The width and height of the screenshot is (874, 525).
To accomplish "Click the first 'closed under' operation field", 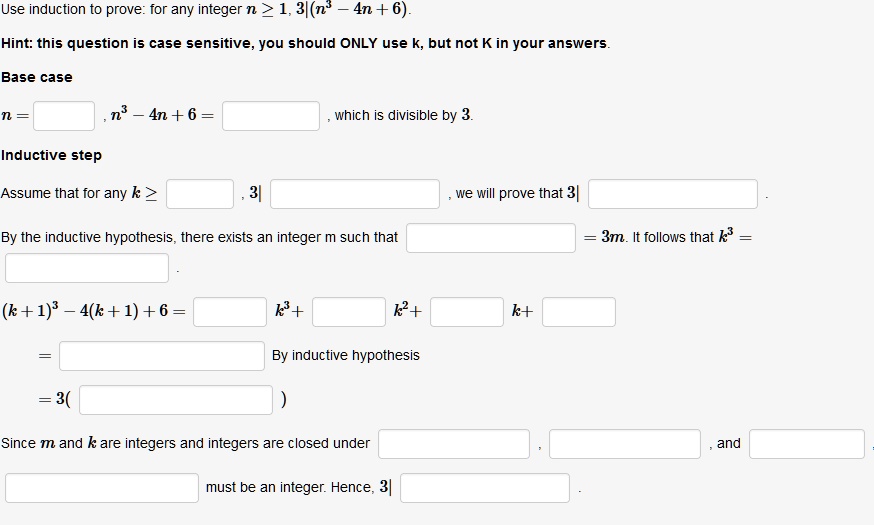I will (454, 444).
